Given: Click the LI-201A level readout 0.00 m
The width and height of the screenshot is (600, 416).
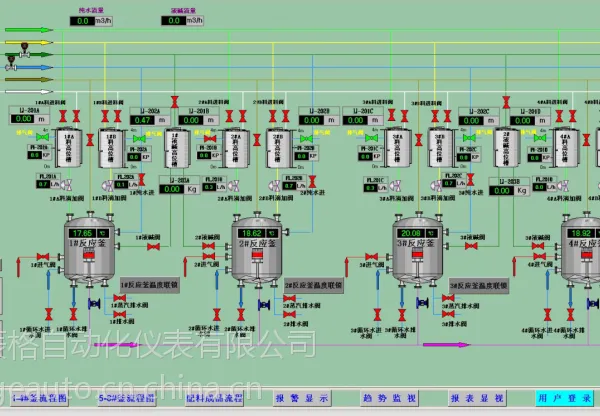Looking at the screenshot, I should coord(29,119).
